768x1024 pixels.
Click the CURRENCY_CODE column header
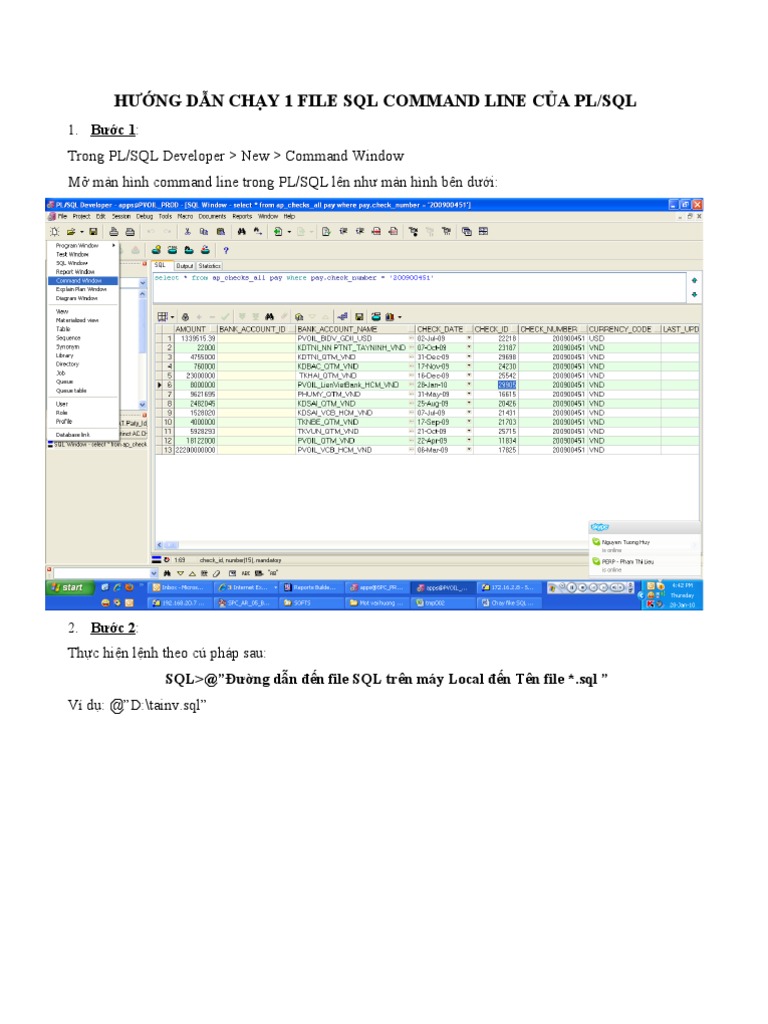coord(624,329)
